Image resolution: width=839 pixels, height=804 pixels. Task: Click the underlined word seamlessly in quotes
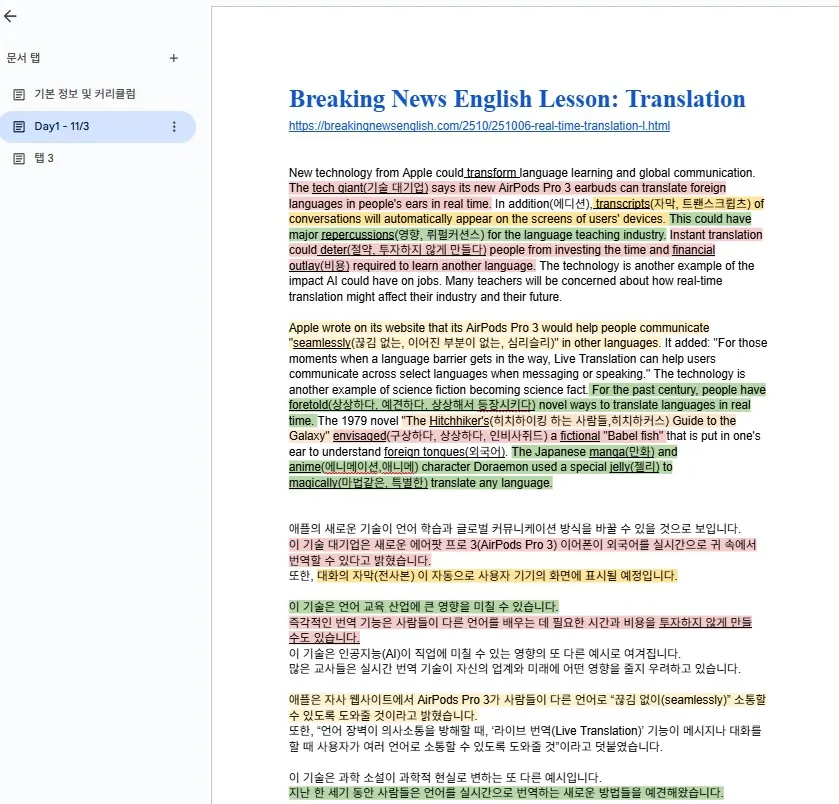point(322,343)
